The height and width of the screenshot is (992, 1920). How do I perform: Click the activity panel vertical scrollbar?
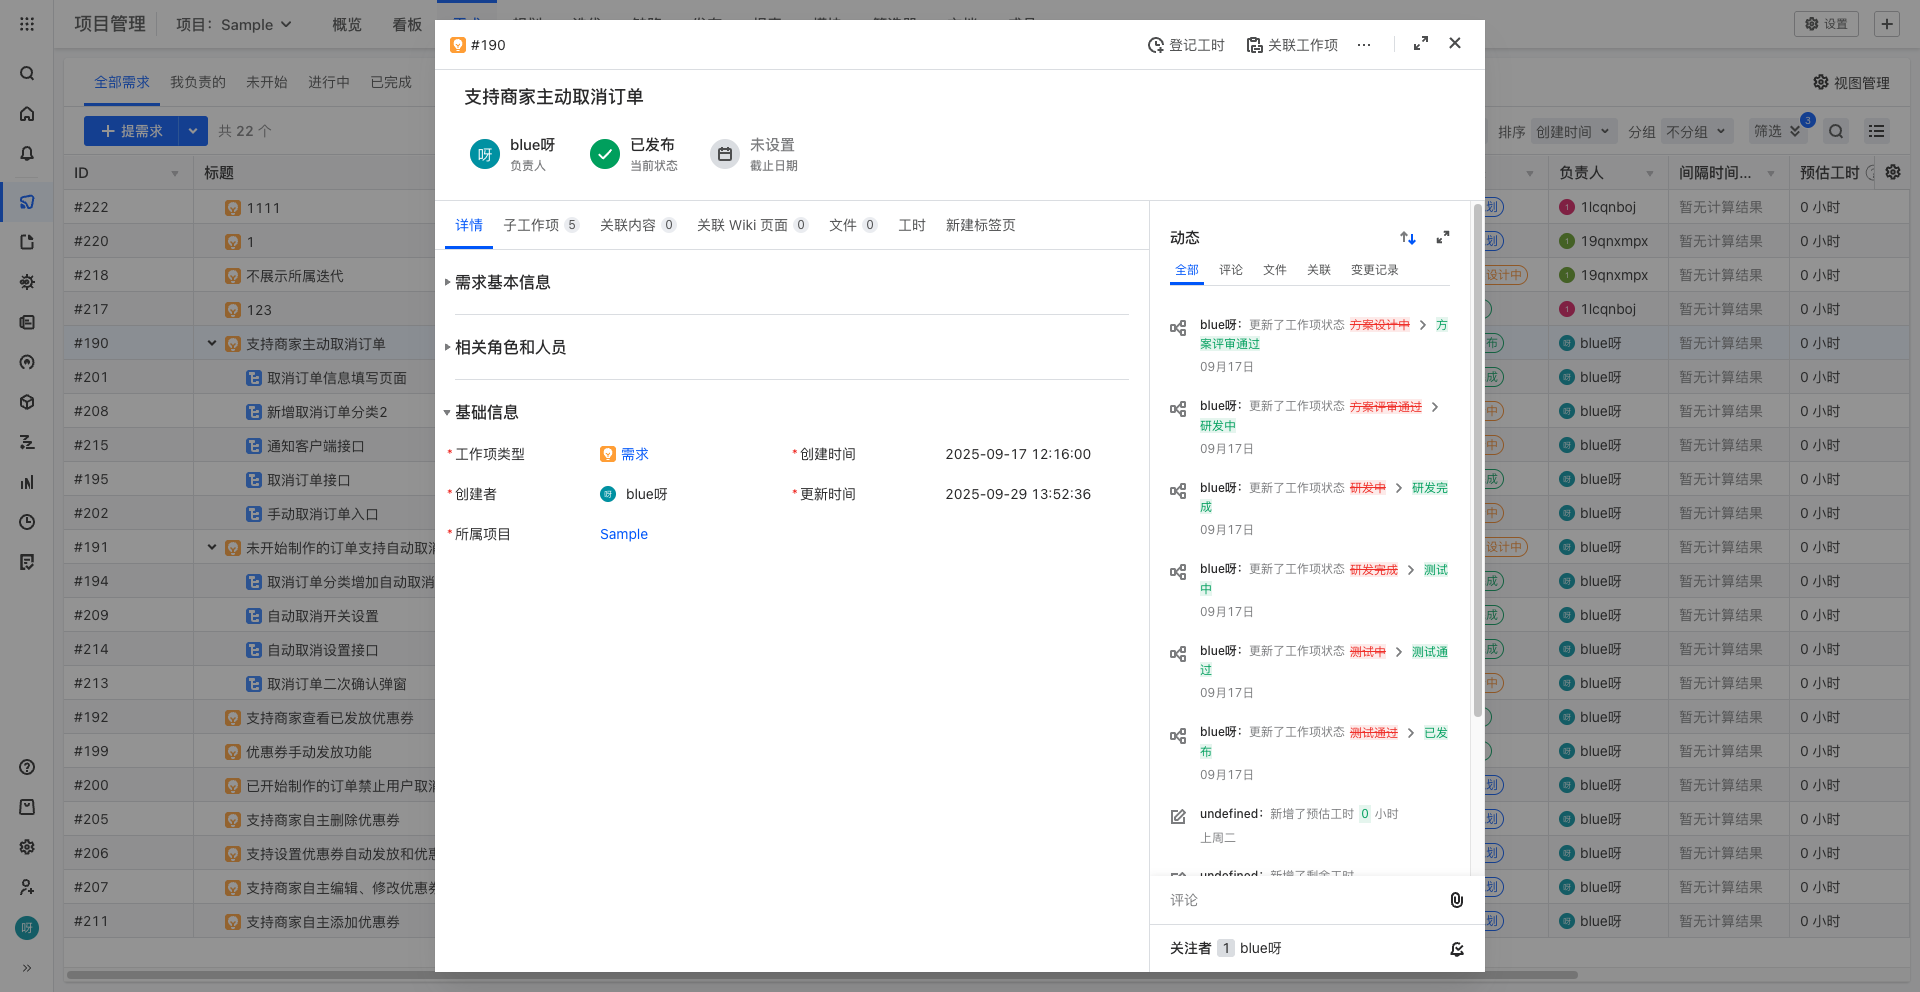click(1477, 460)
